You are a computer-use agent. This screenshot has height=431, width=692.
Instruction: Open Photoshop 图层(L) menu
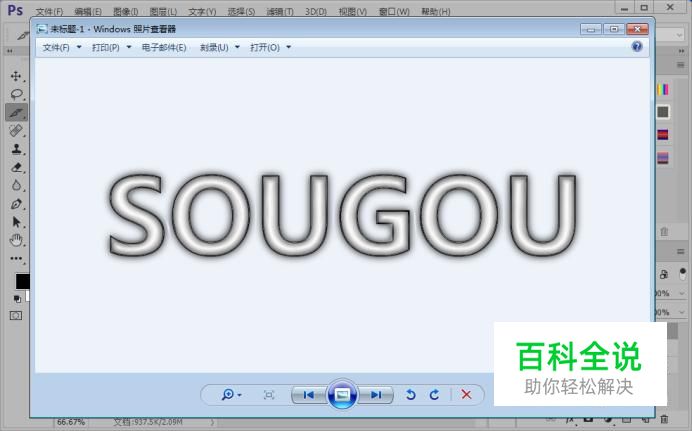pyautogui.click(x=163, y=11)
